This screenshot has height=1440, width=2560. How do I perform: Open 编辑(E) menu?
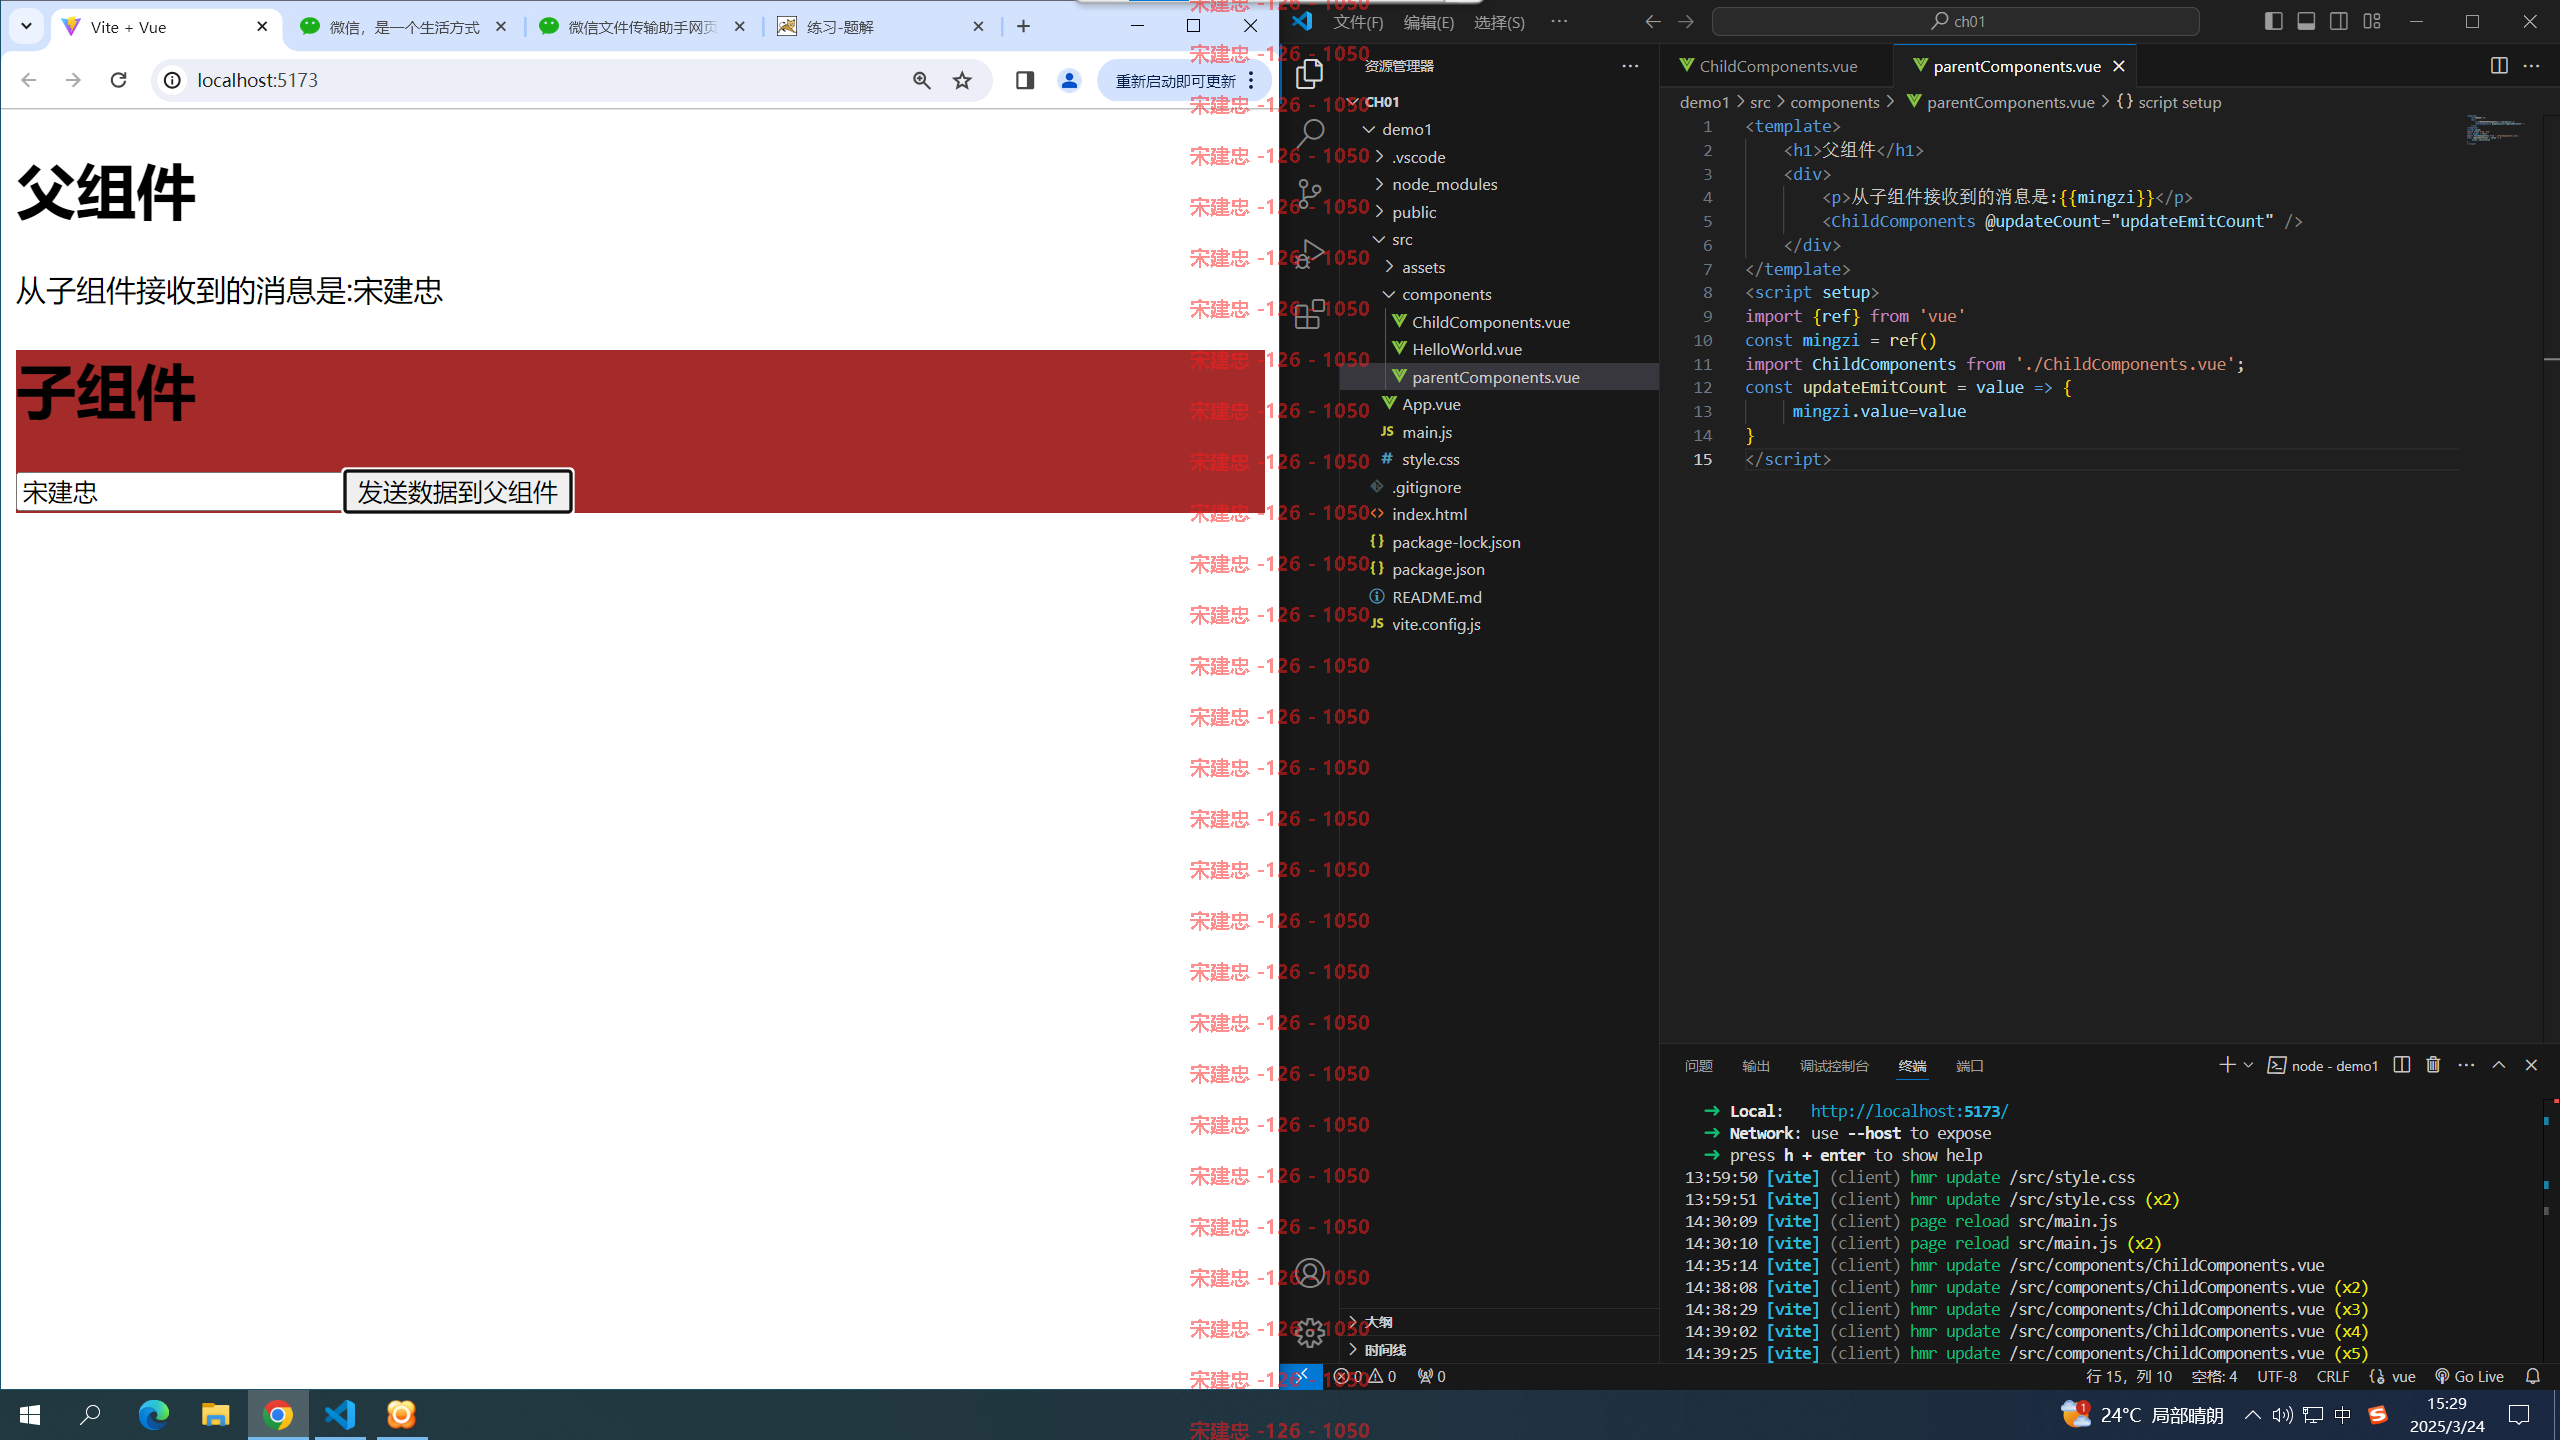(x=1429, y=22)
